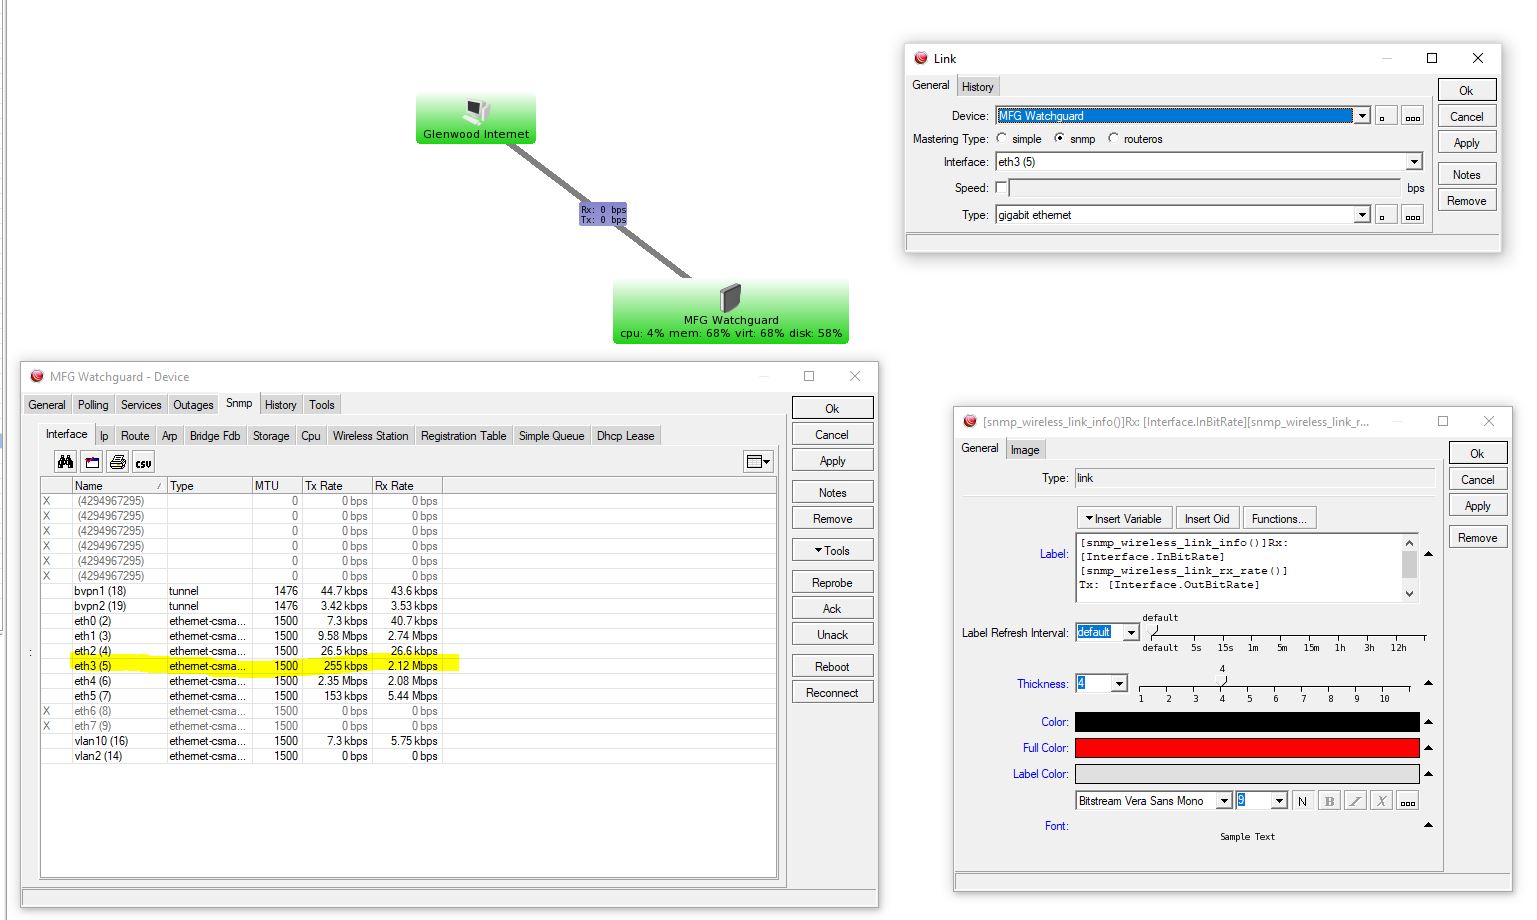Open the column chooser icon above interface table
This screenshot has width=1537, height=920.
click(x=758, y=461)
